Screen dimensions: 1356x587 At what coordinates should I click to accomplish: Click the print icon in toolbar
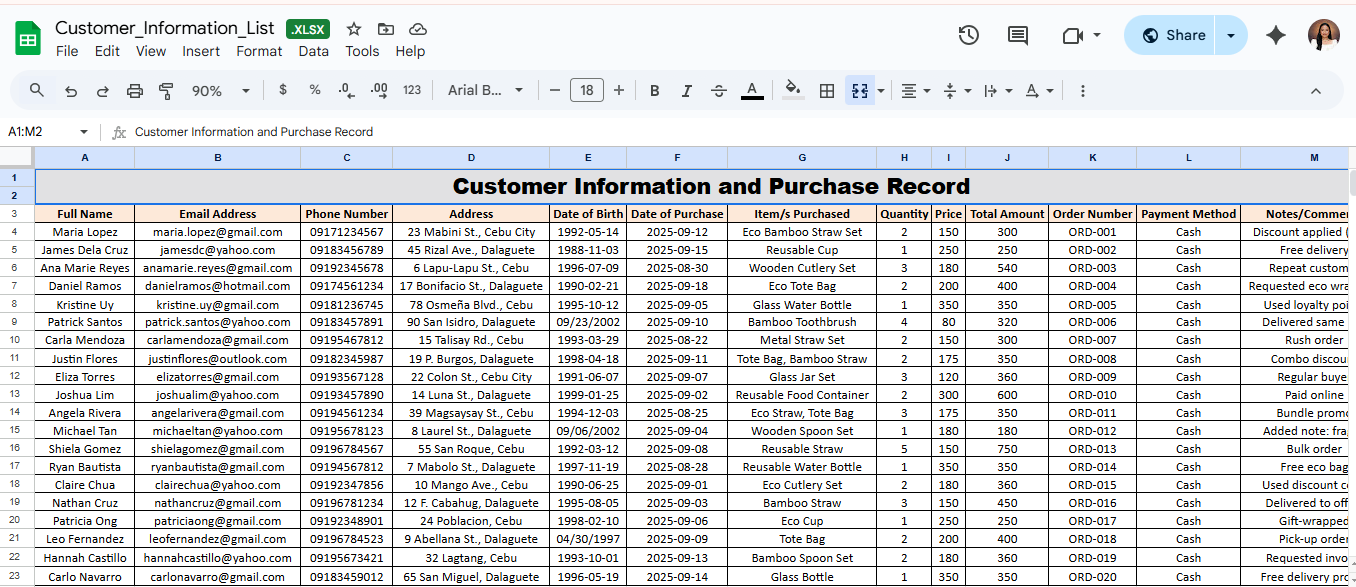[134, 91]
